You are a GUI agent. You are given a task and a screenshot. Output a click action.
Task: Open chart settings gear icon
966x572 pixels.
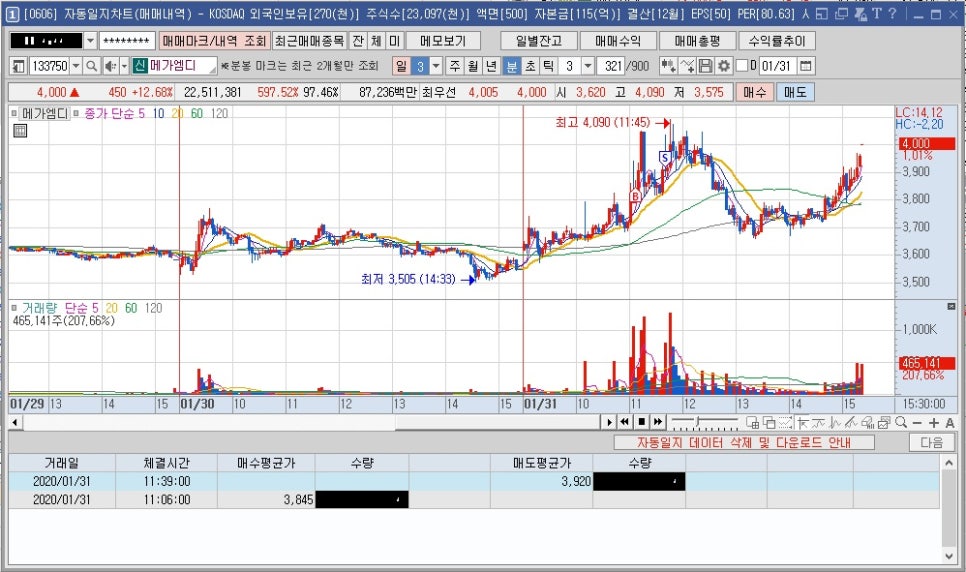click(723, 65)
